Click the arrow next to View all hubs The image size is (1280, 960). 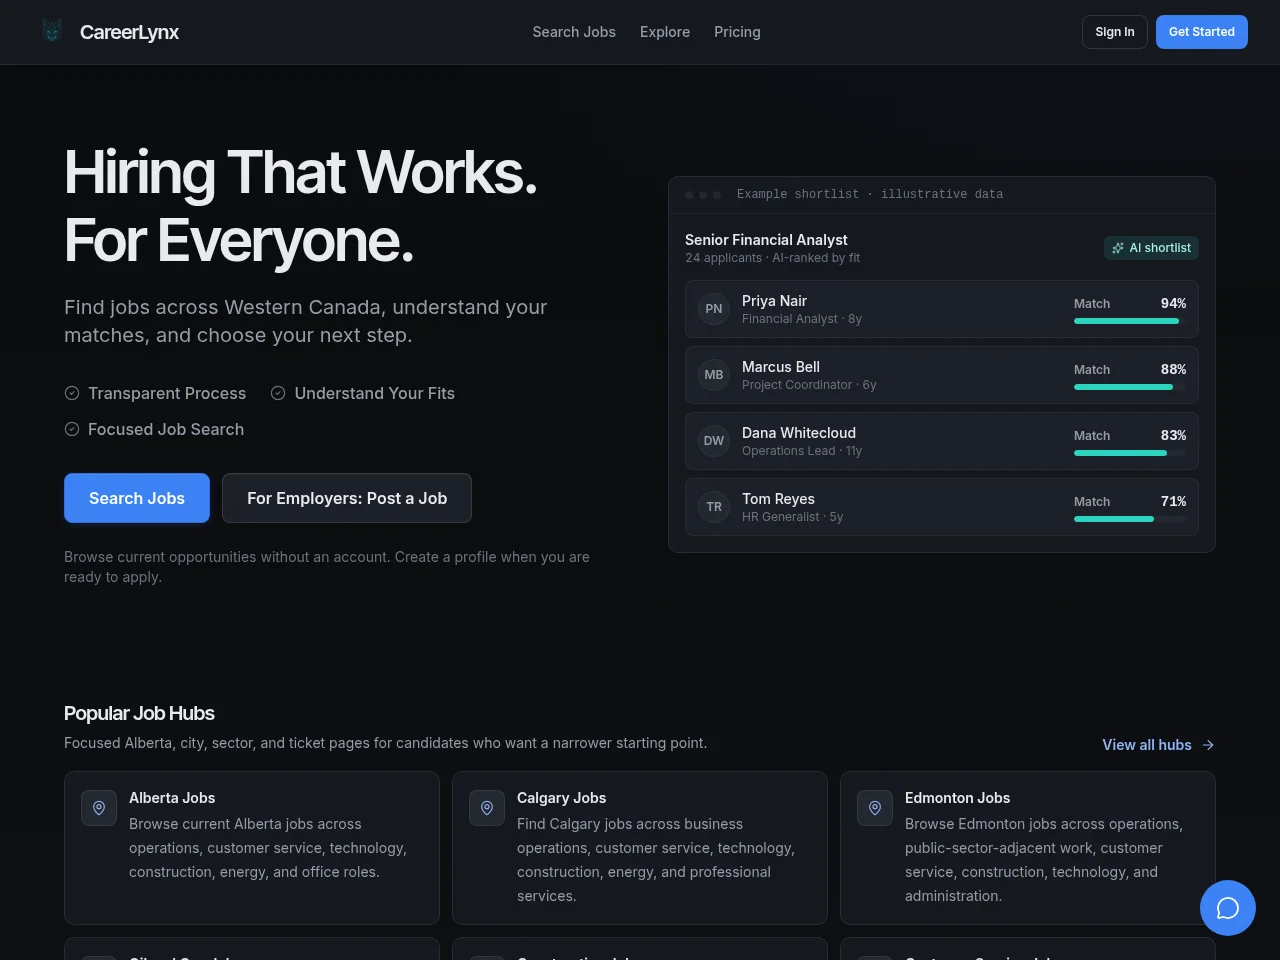click(1208, 745)
